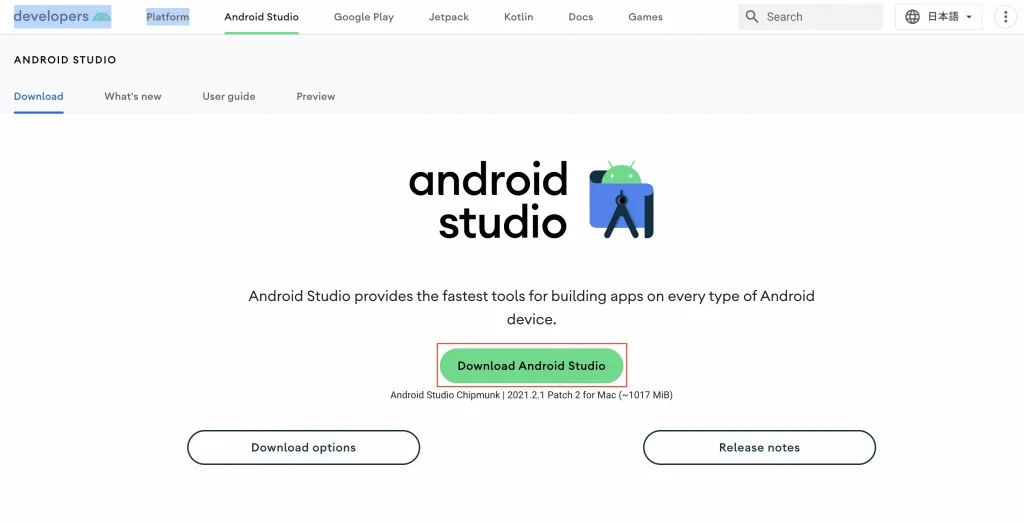Open the User guide tab
The height and width of the screenshot is (524, 1024).
tap(229, 97)
